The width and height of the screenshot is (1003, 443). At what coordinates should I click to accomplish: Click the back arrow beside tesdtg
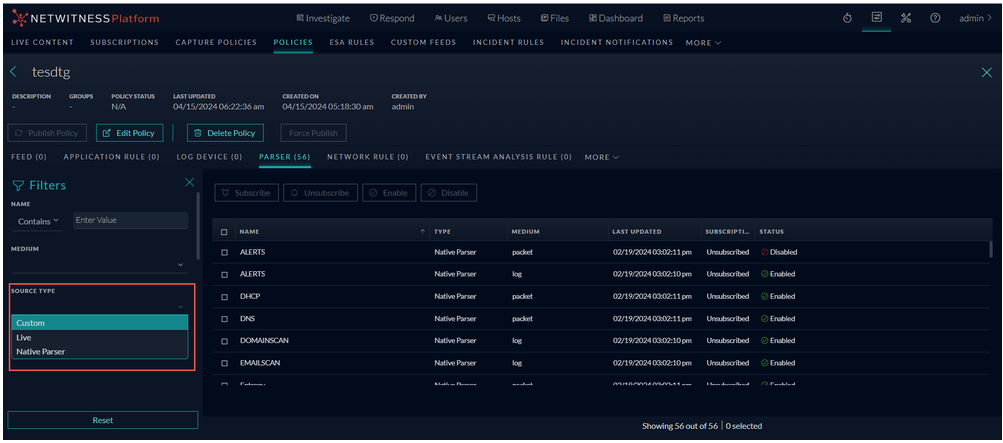coord(14,73)
